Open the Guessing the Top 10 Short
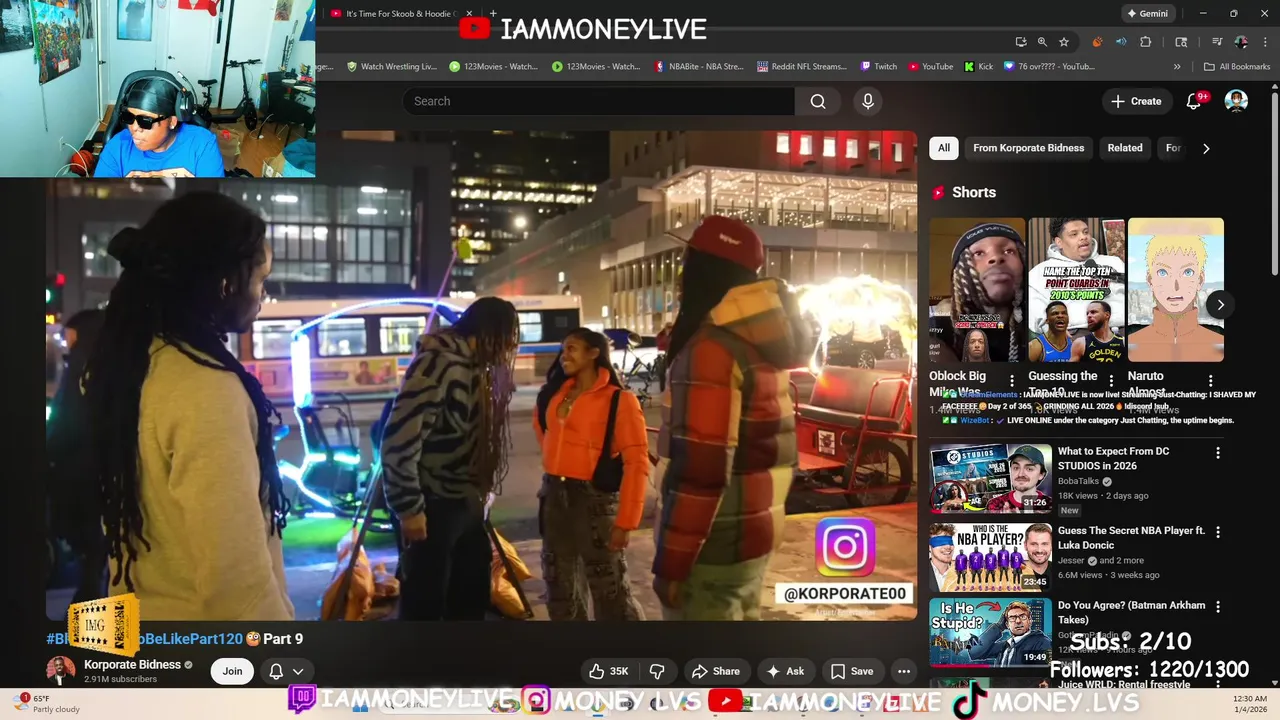Viewport: 1280px width, 720px height. (x=1077, y=290)
